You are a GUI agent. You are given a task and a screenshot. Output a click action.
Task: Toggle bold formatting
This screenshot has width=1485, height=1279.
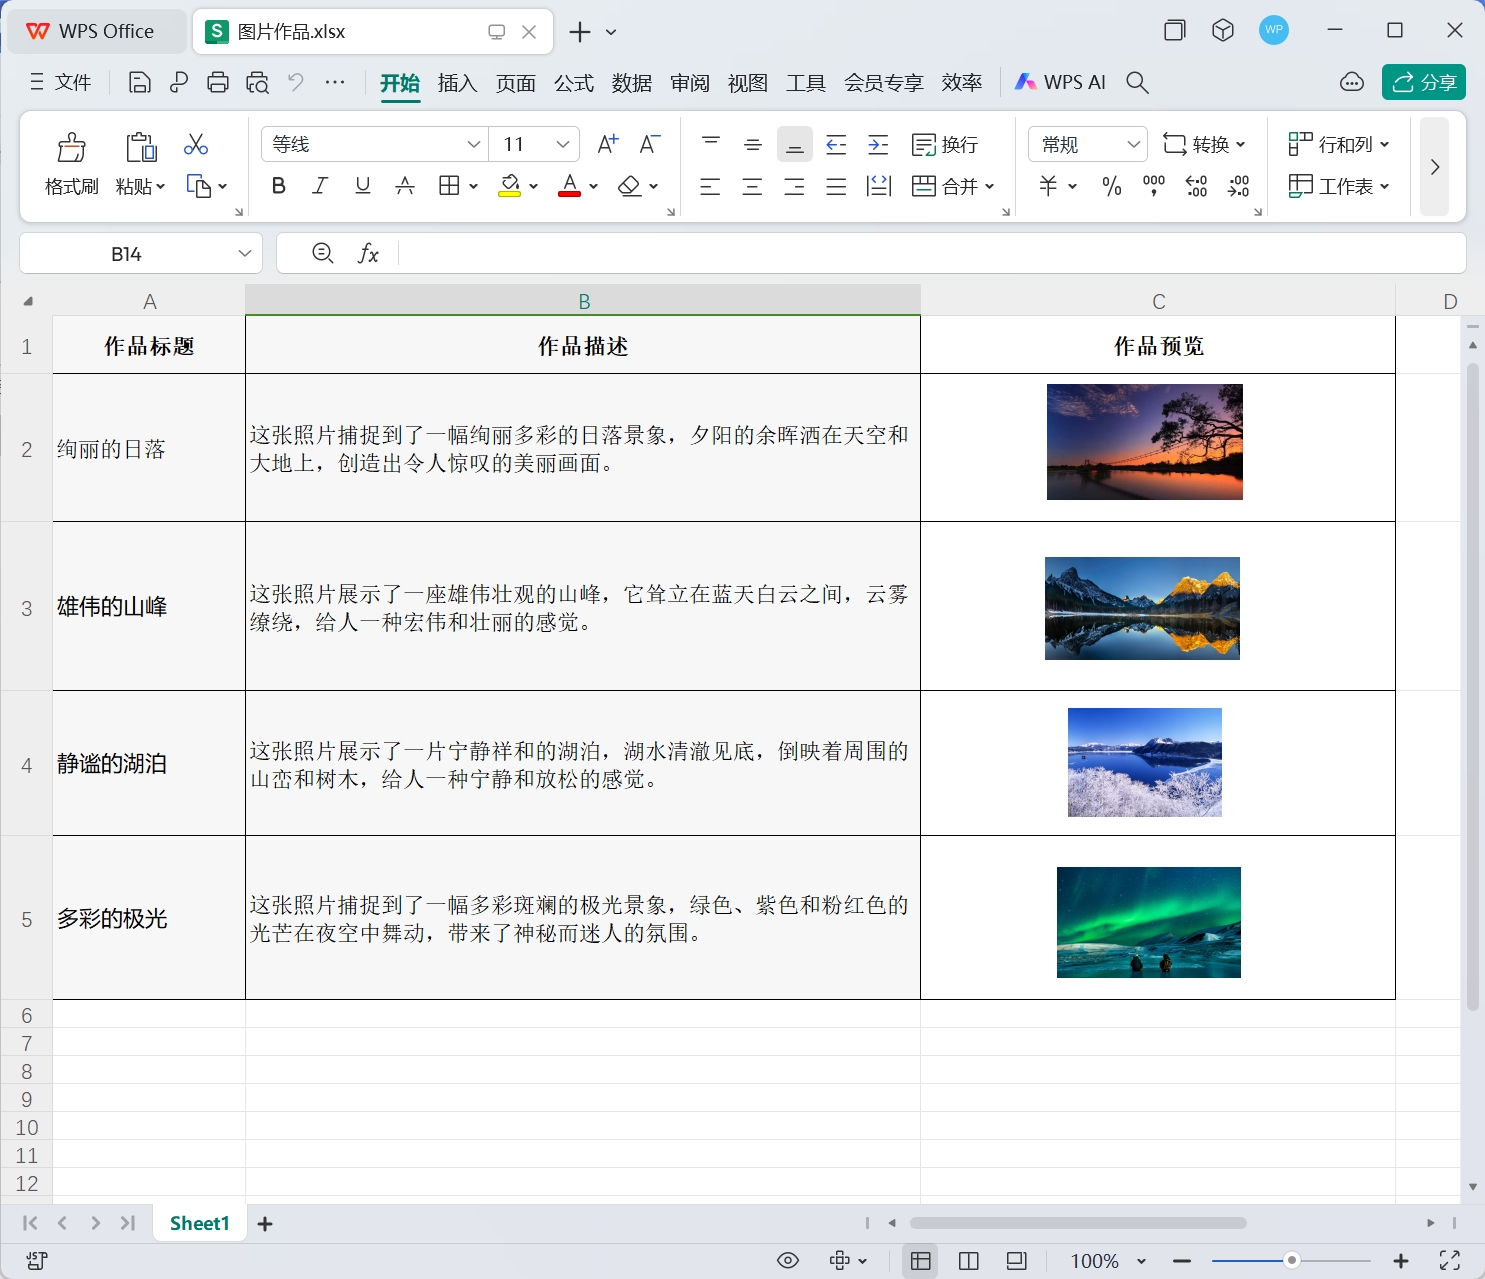(x=279, y=186)
